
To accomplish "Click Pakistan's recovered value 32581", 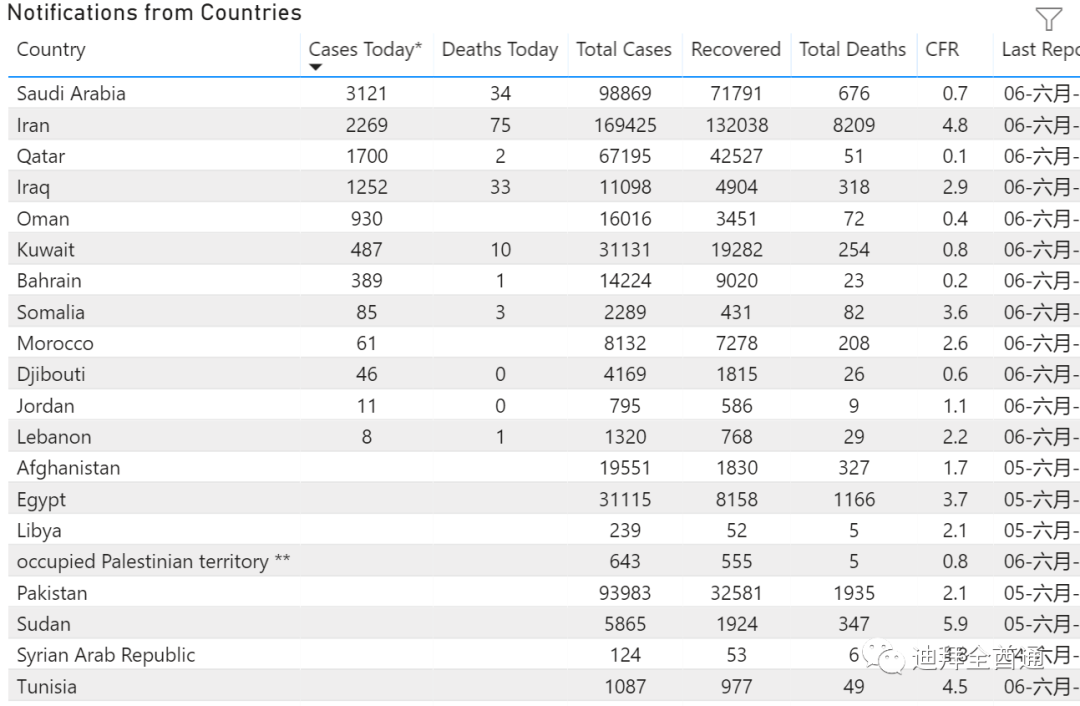I will pyautogui.click(x=736, y=594).
